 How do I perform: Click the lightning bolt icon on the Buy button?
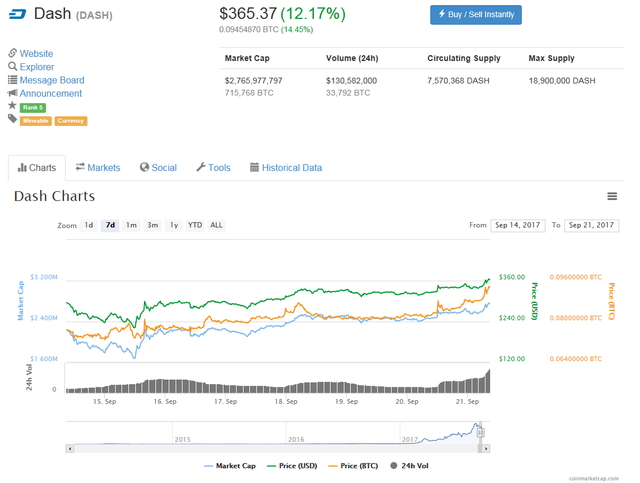pyautogui.click(x=442, y=14)
